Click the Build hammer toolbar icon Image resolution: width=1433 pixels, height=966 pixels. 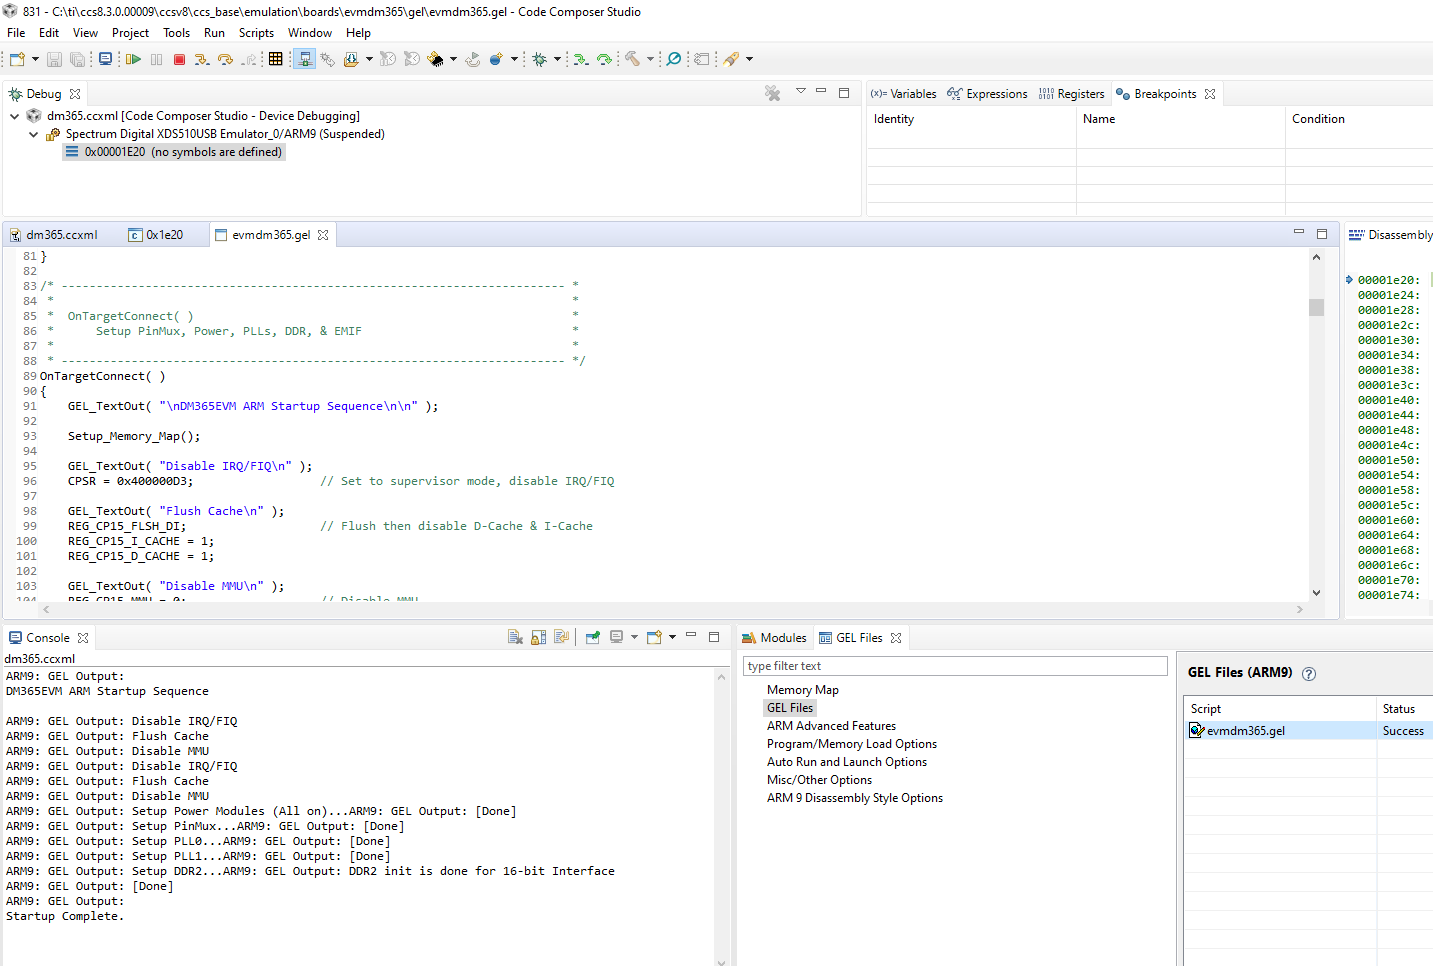pos(632,59)
